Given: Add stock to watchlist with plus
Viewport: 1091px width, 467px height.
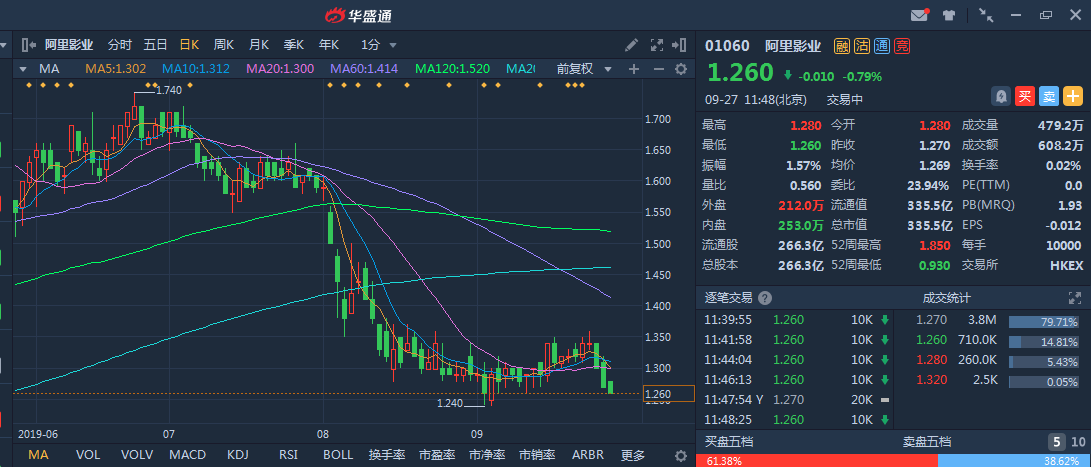Looking at the screenshot, I should tap(1072, 97).
